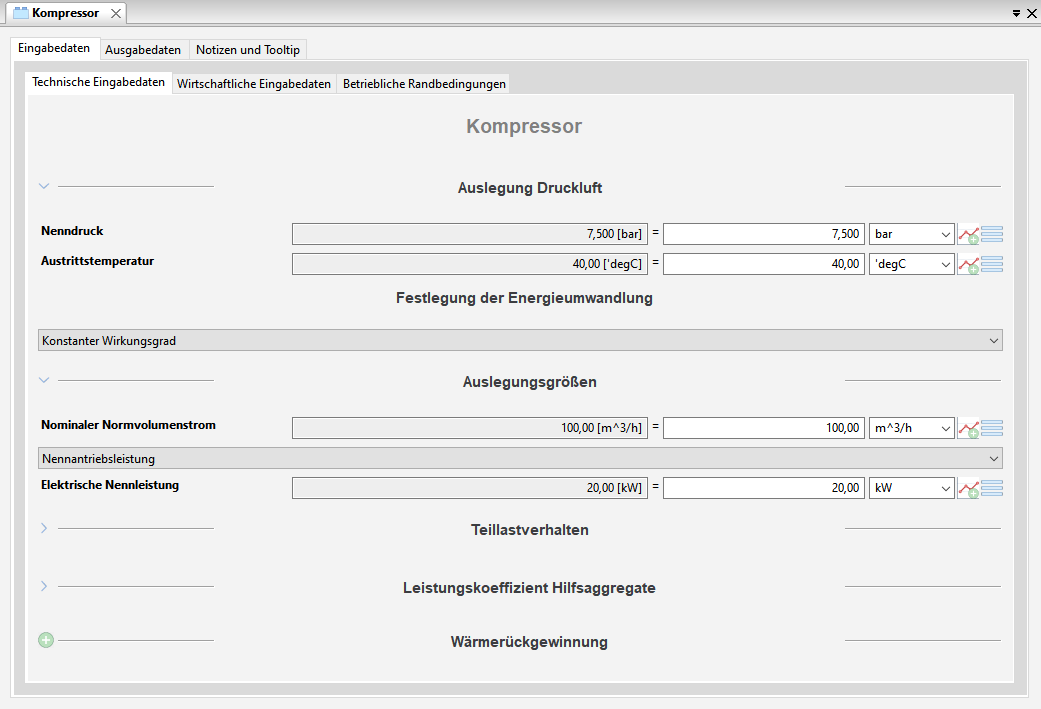1041x709 pixels.
Task: Click the chart icon for Nominaler Normvolumenstrom
Action: click(968, 429)
